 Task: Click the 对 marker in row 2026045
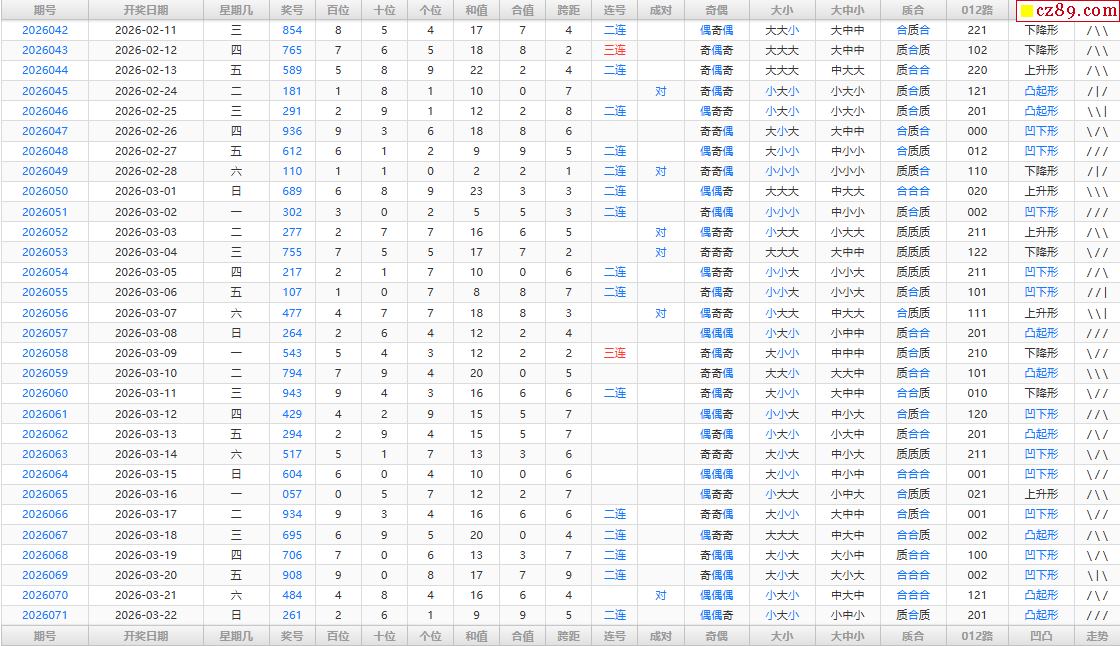660,91
